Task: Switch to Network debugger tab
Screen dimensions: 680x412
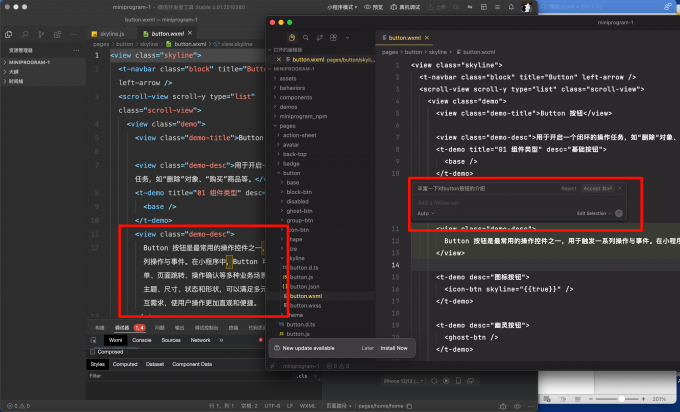Action: 200,340
